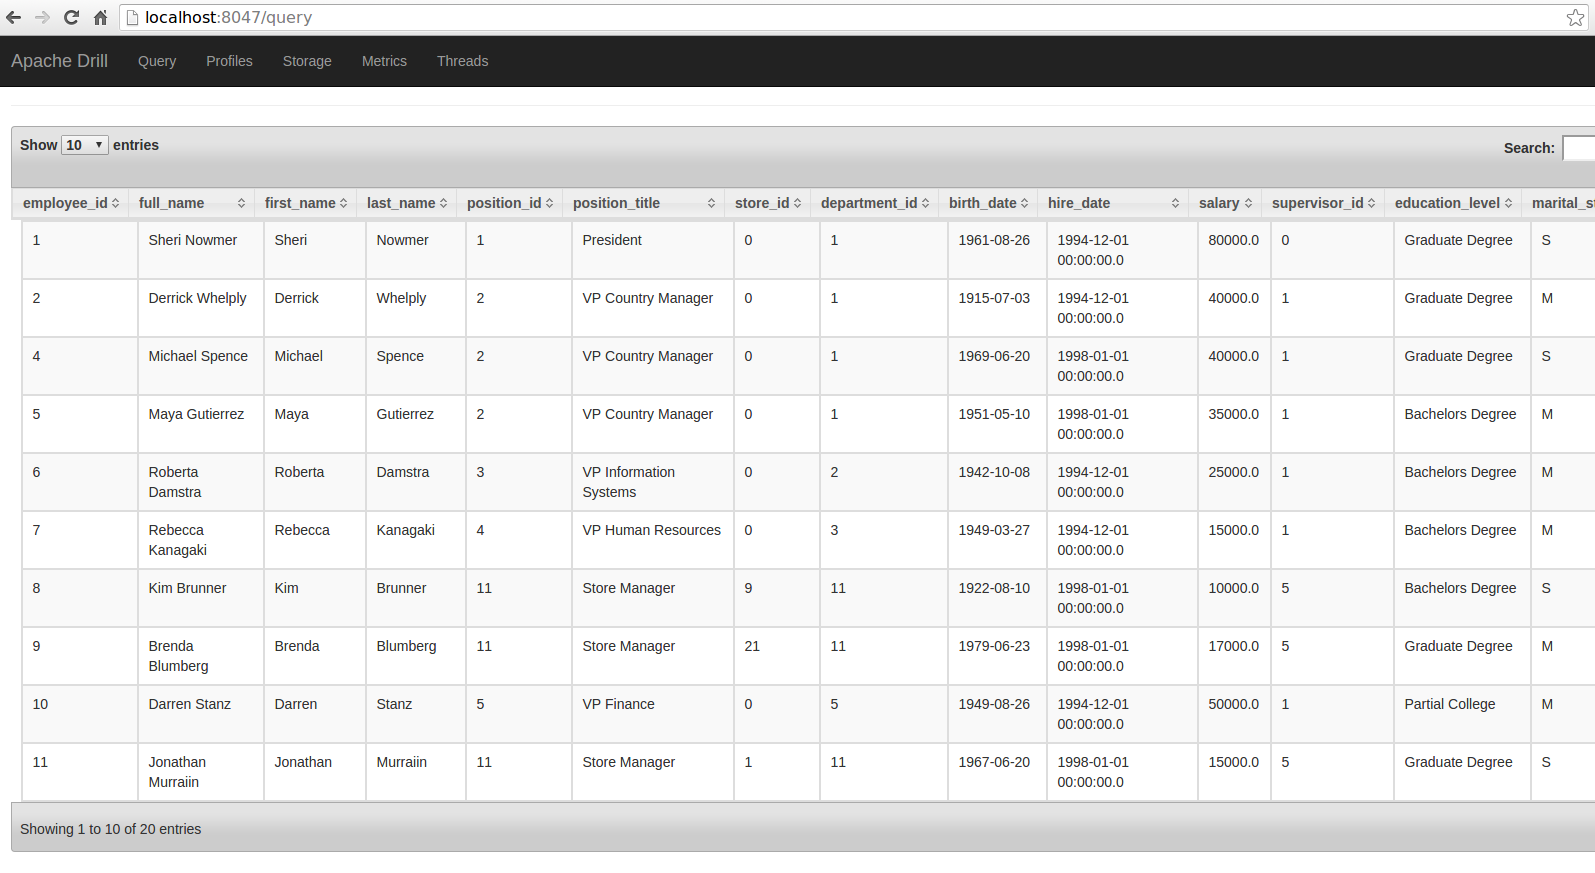This screenshot has height=873, width=1595.
Task: Sort by the position_id column
Action: tap(509, 203)
